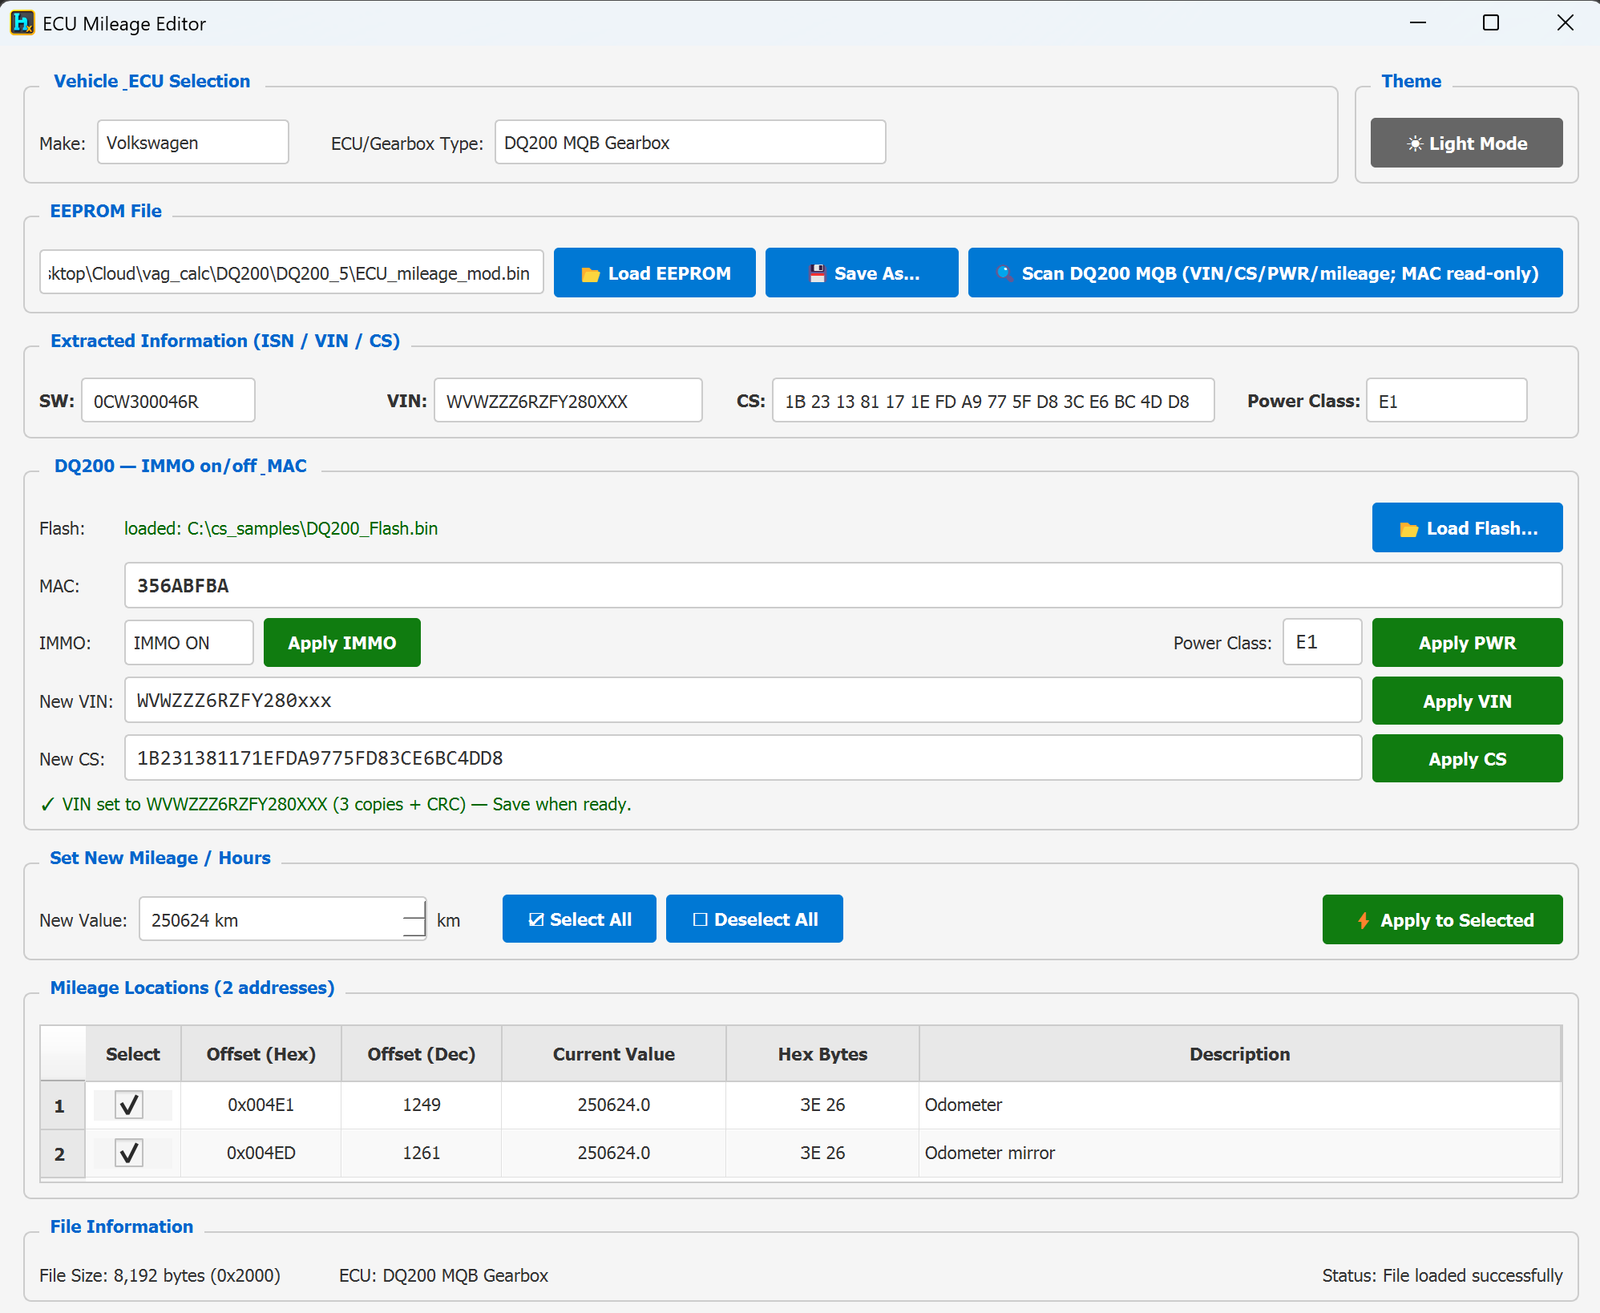Screen dimensions: 1600x1313
Task: Click Hex Bytes cell in the 0x004ED row
Action: click(823, 1153)
